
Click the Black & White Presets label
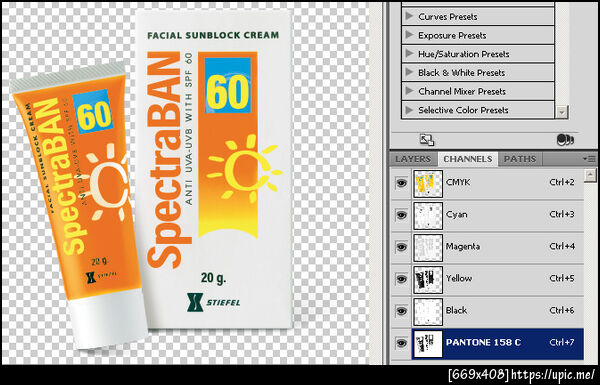click(x=461, y=73)
